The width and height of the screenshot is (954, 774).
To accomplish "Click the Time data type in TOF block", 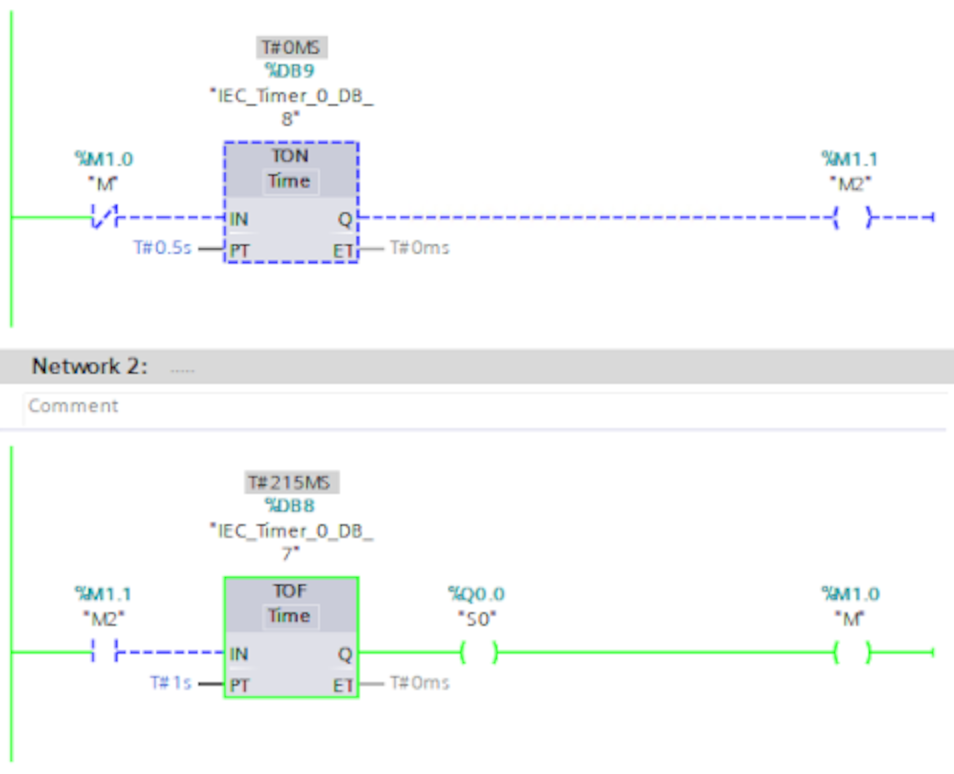I will (289, 616).
